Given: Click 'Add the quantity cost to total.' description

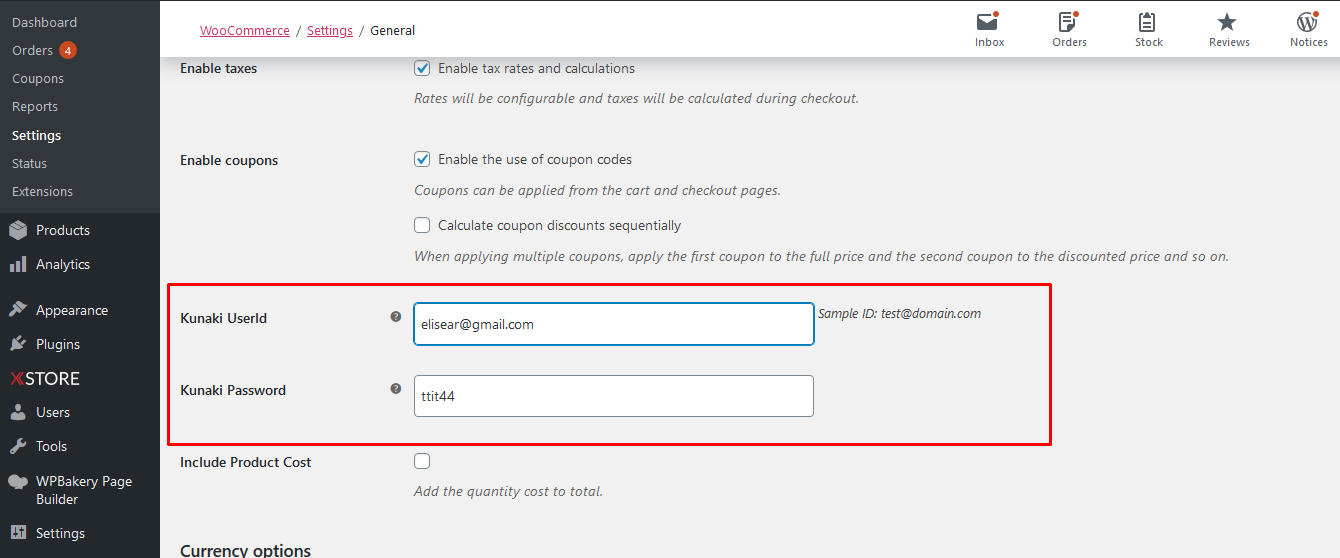Looking at the screenshot, I should tap(508, 491).
